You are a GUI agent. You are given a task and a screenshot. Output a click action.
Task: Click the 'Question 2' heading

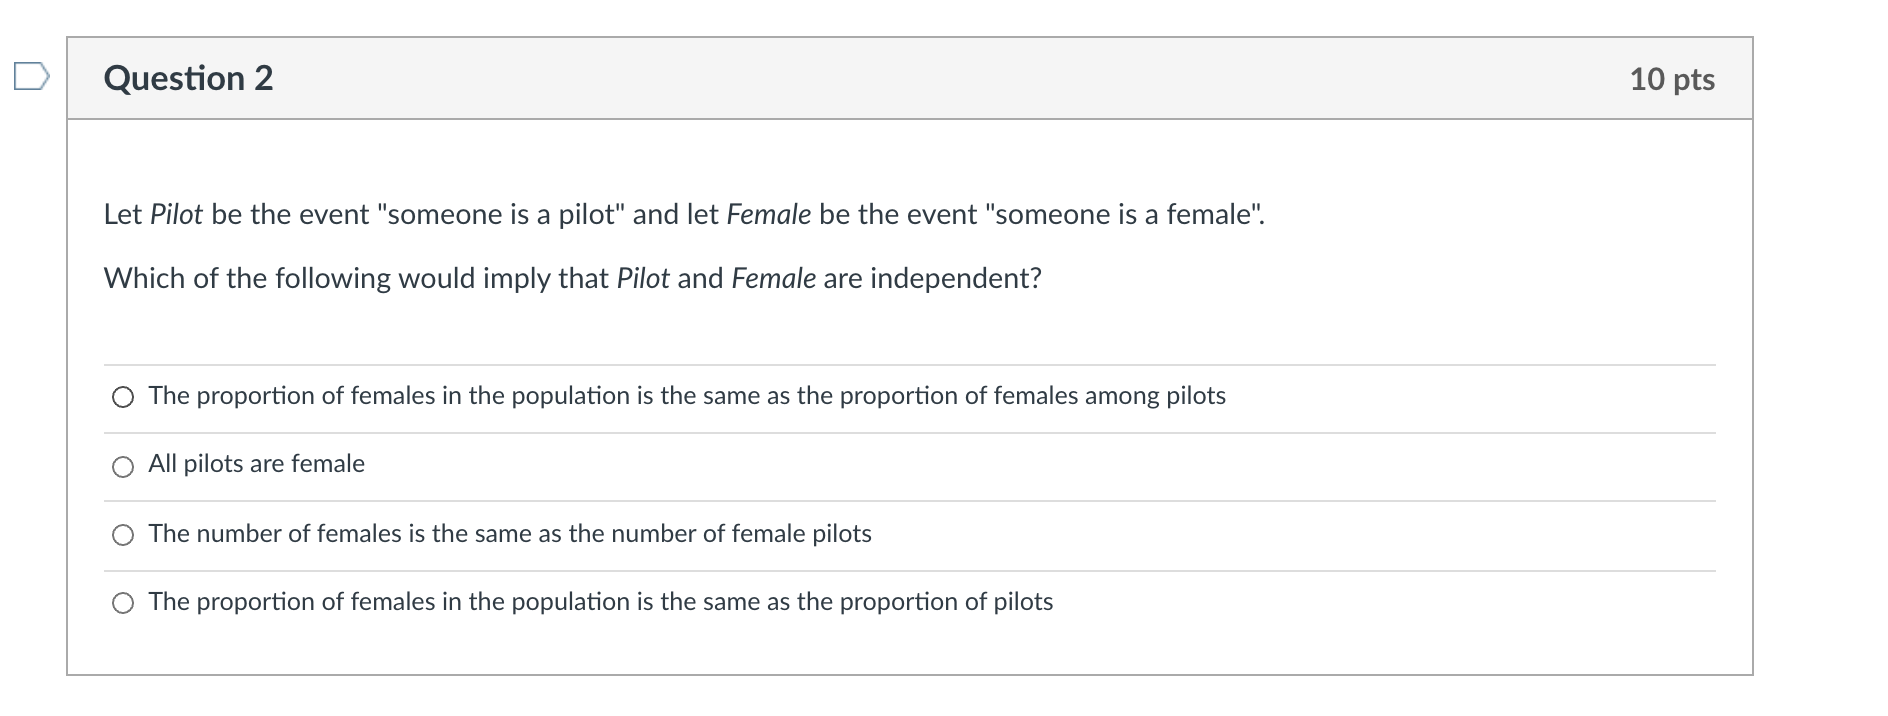pos(188,78)
